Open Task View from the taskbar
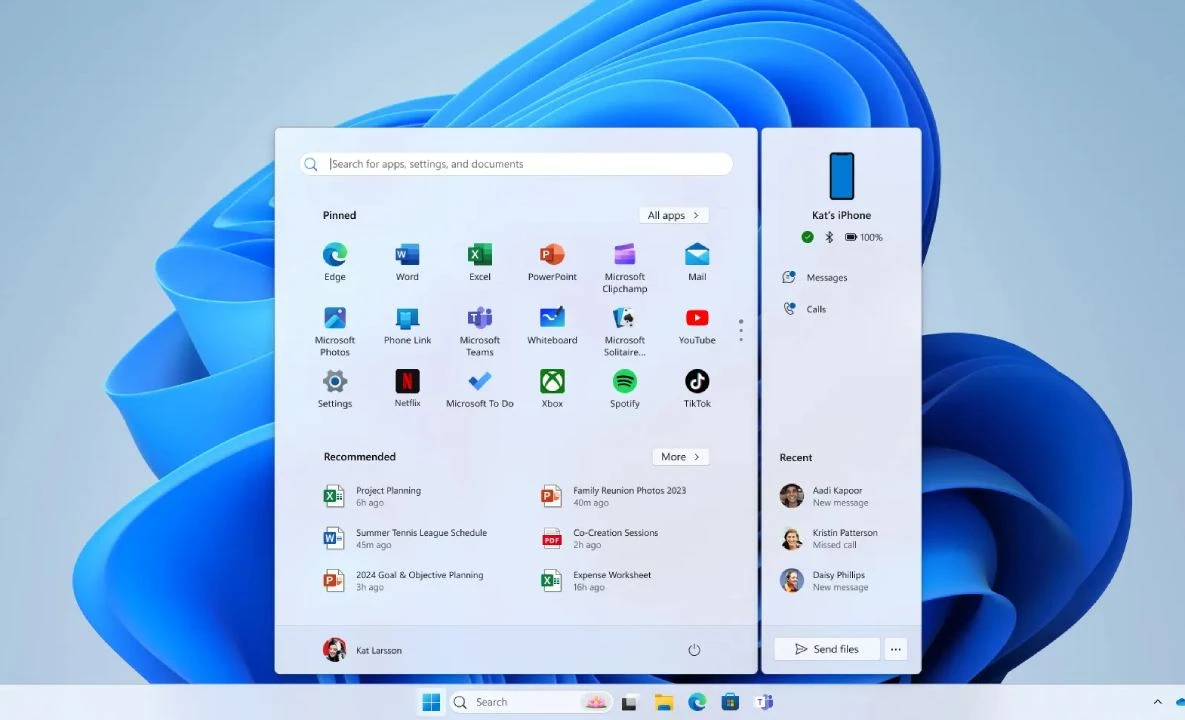This screenshot has height=720, width=1185. point(629,703)
